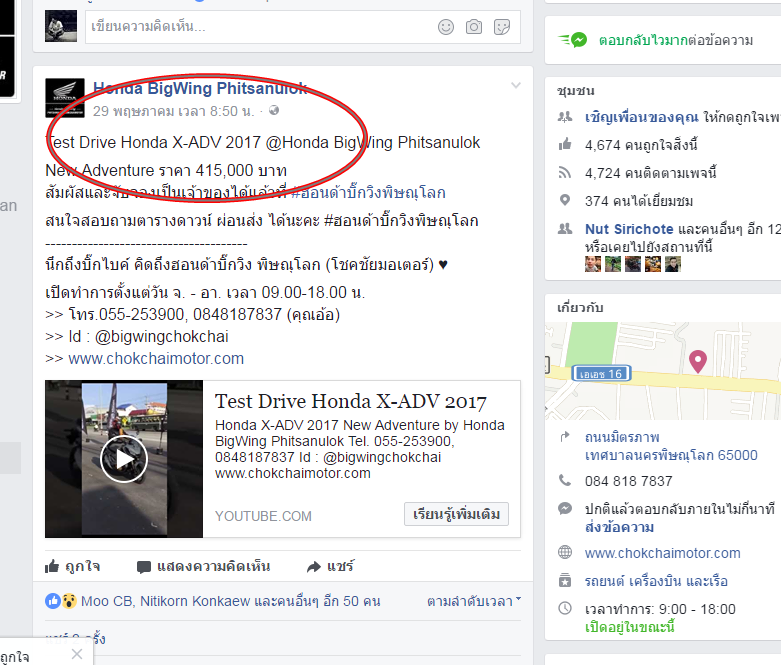
Task: Click the messenger quick-reply badge icon
Action: tap(573, 40)
